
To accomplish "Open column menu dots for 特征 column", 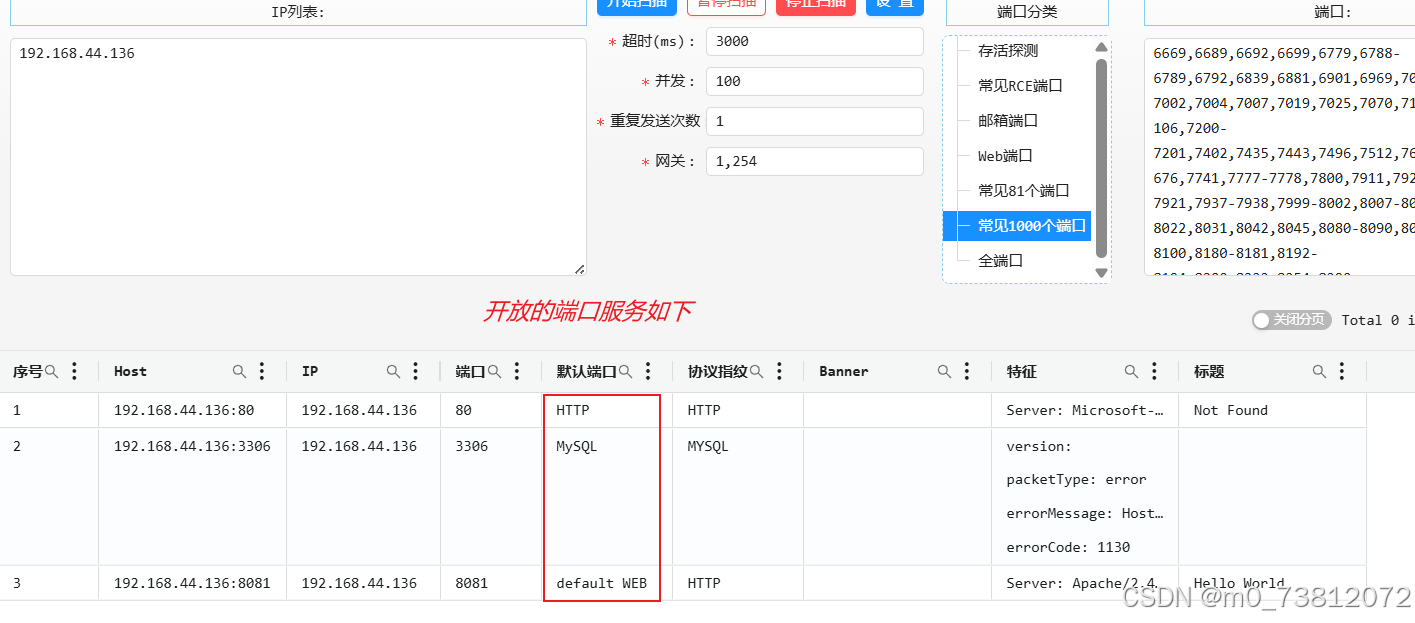I will click(1154, 371).
